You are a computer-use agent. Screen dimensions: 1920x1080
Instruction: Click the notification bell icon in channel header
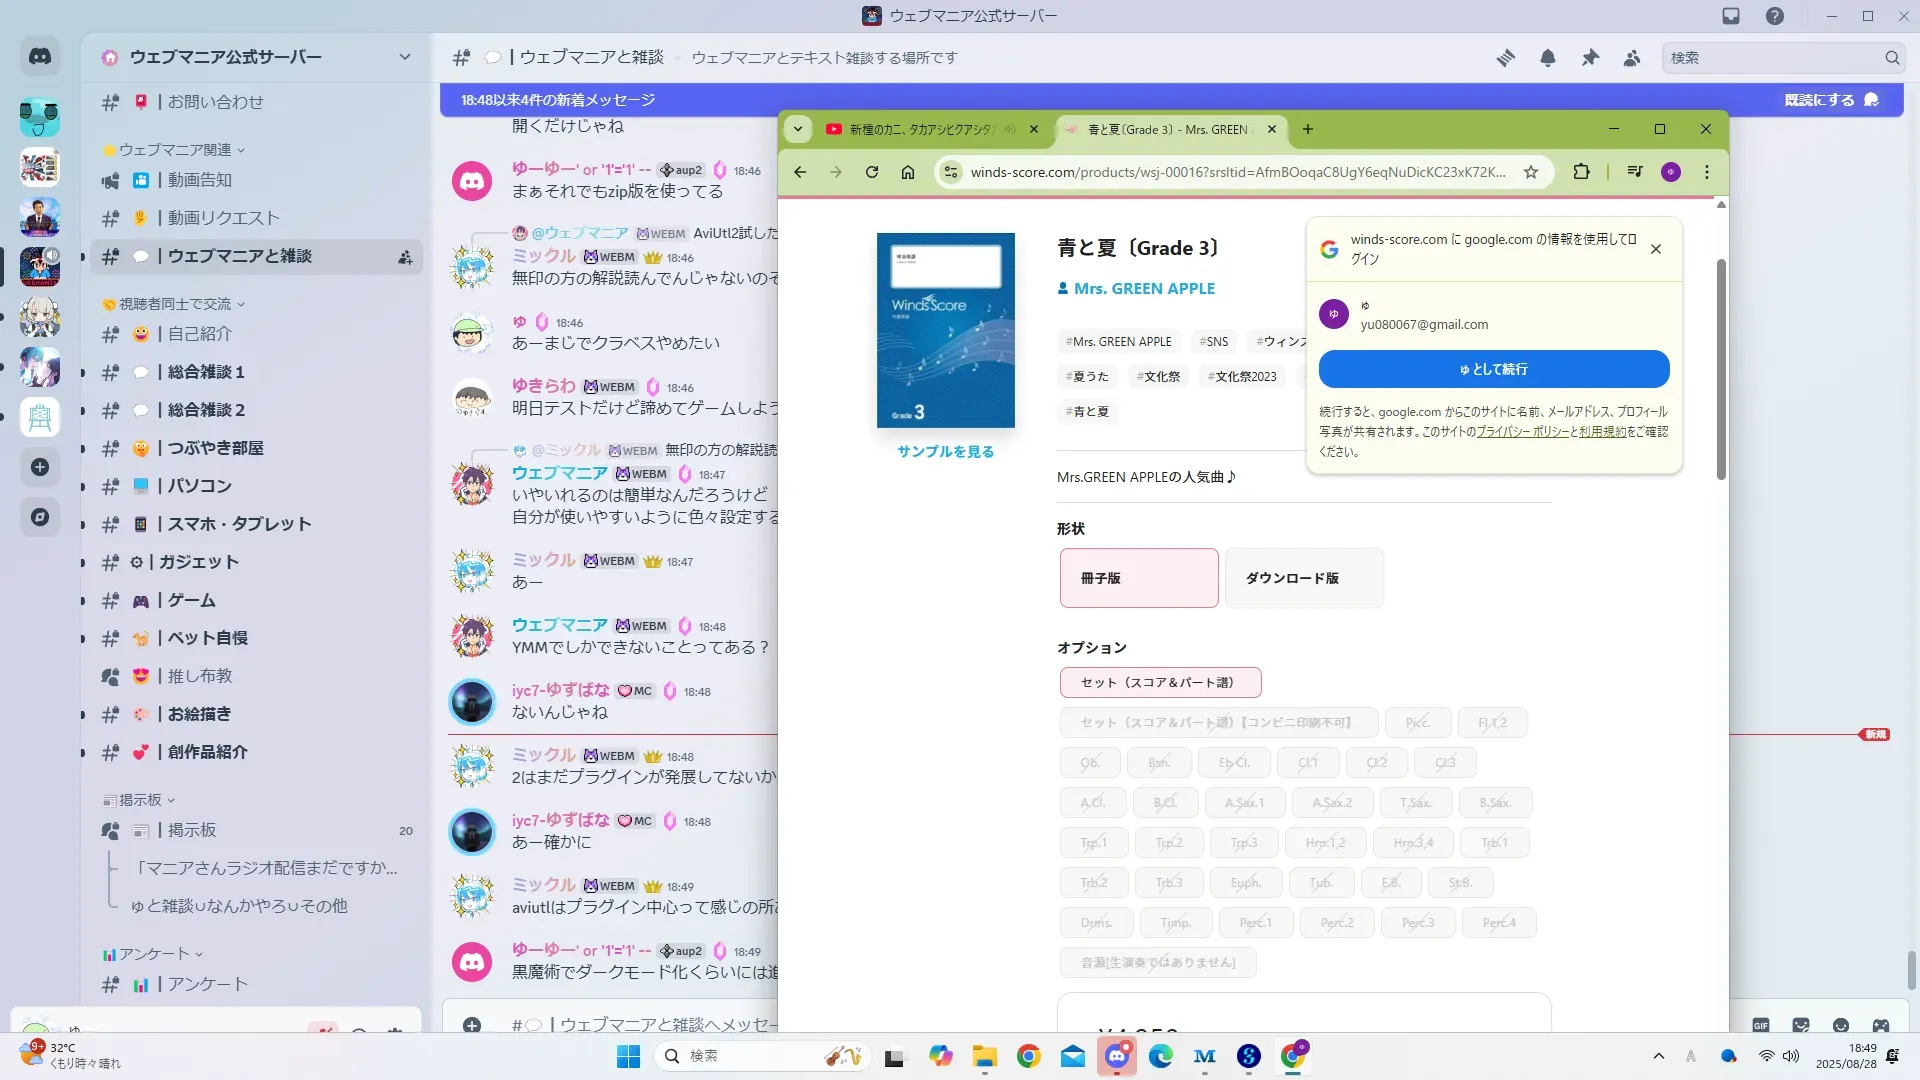(x=1547, y=58)
